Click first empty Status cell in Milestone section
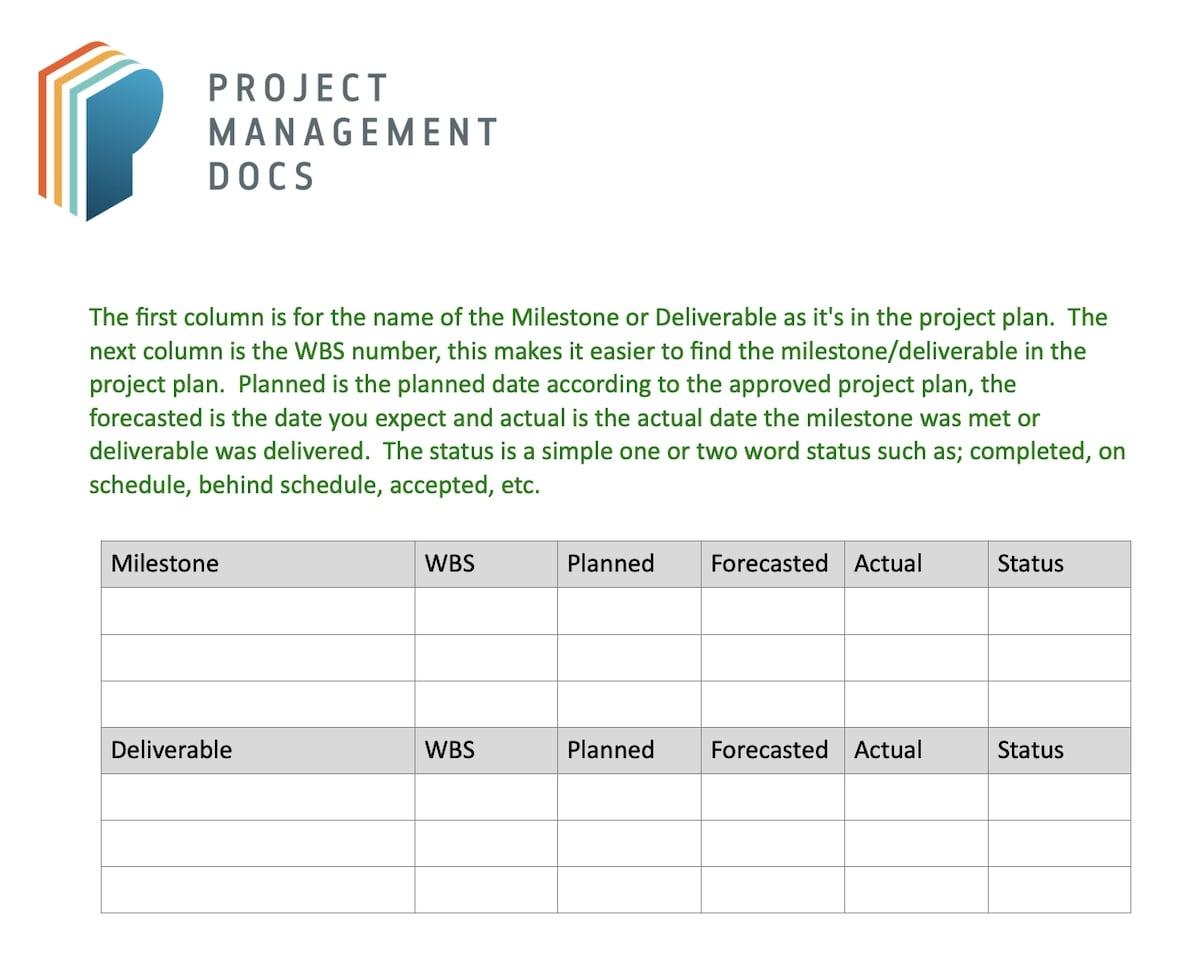Image resolution: width=1200 pixels, height=958 pixels. click(1059, 611)
